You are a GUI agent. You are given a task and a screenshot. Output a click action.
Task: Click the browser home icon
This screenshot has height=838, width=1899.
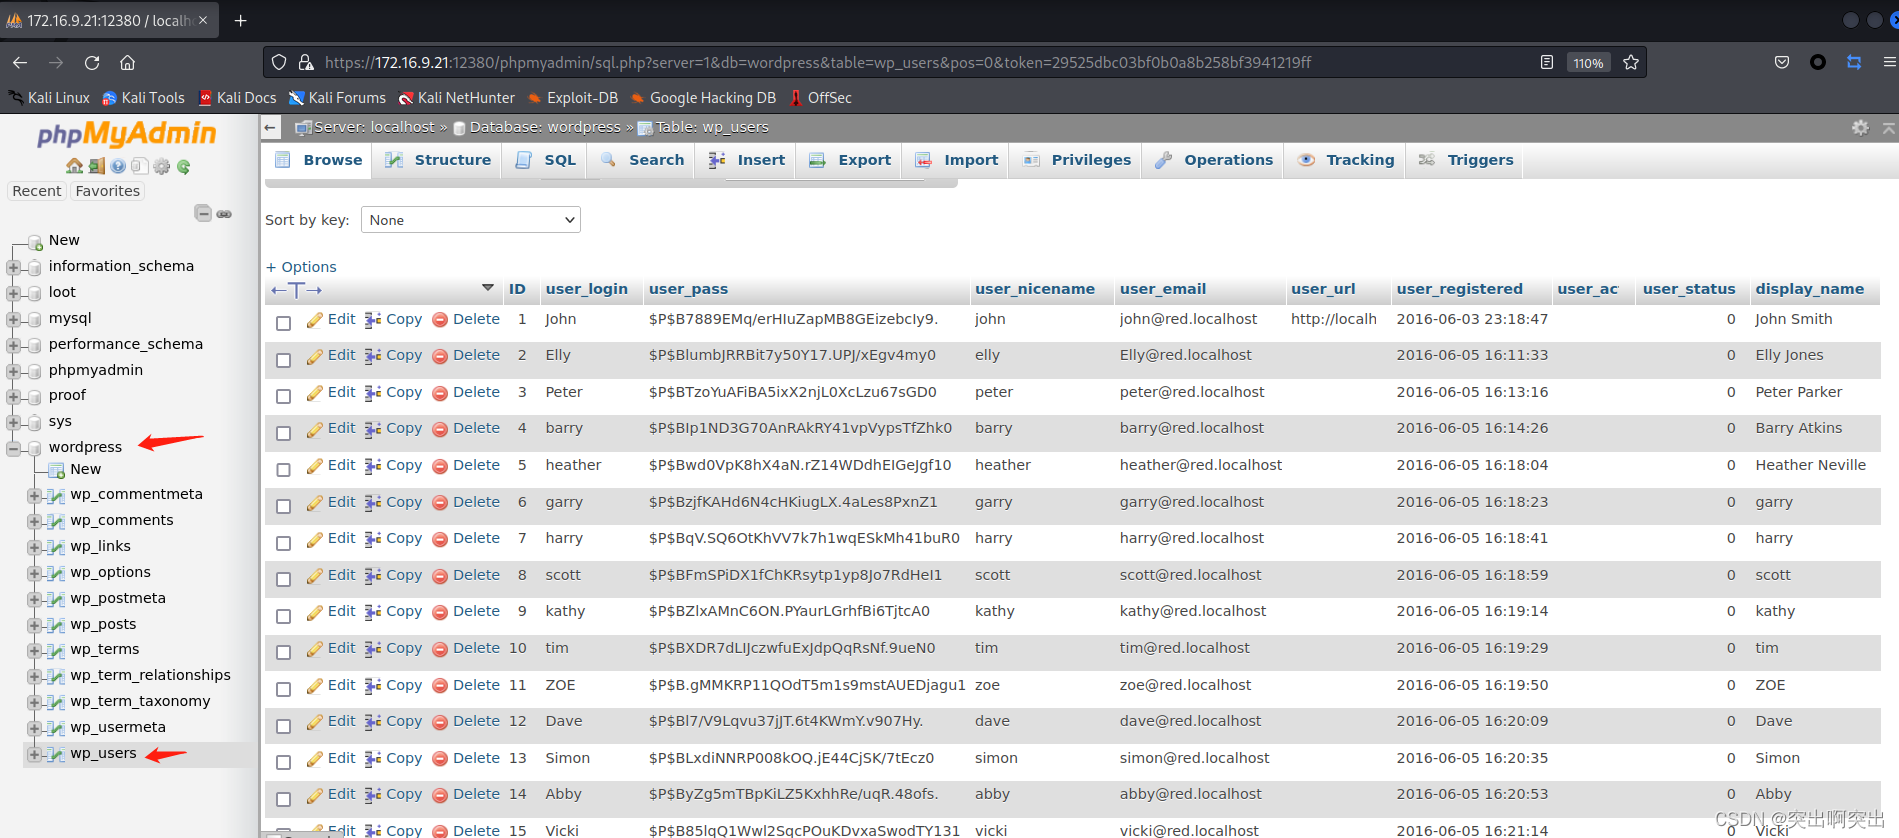pyautogui.click(x=128, y=62)
